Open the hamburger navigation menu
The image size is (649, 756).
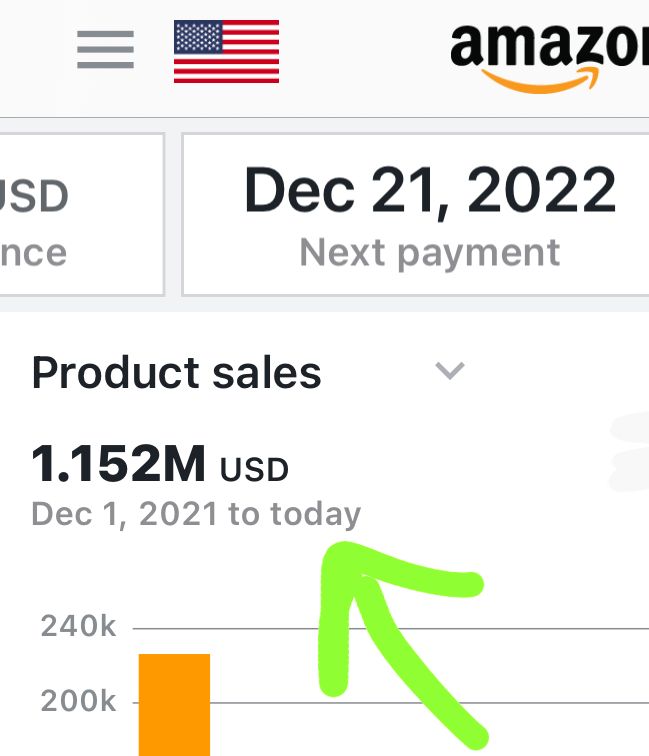point(105,49)
